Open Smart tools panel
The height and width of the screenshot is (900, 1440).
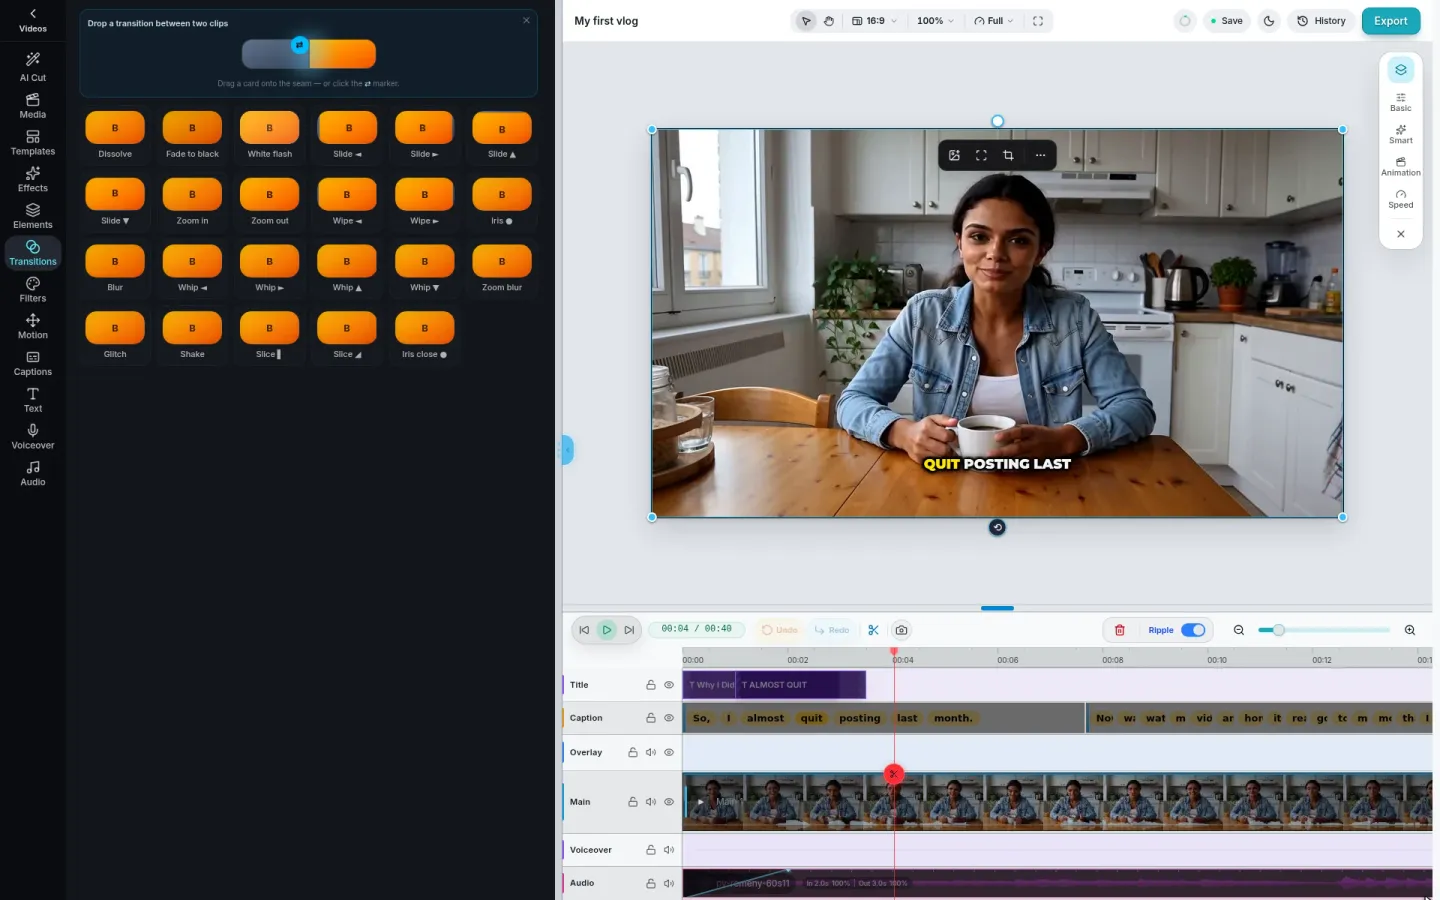1401,134
